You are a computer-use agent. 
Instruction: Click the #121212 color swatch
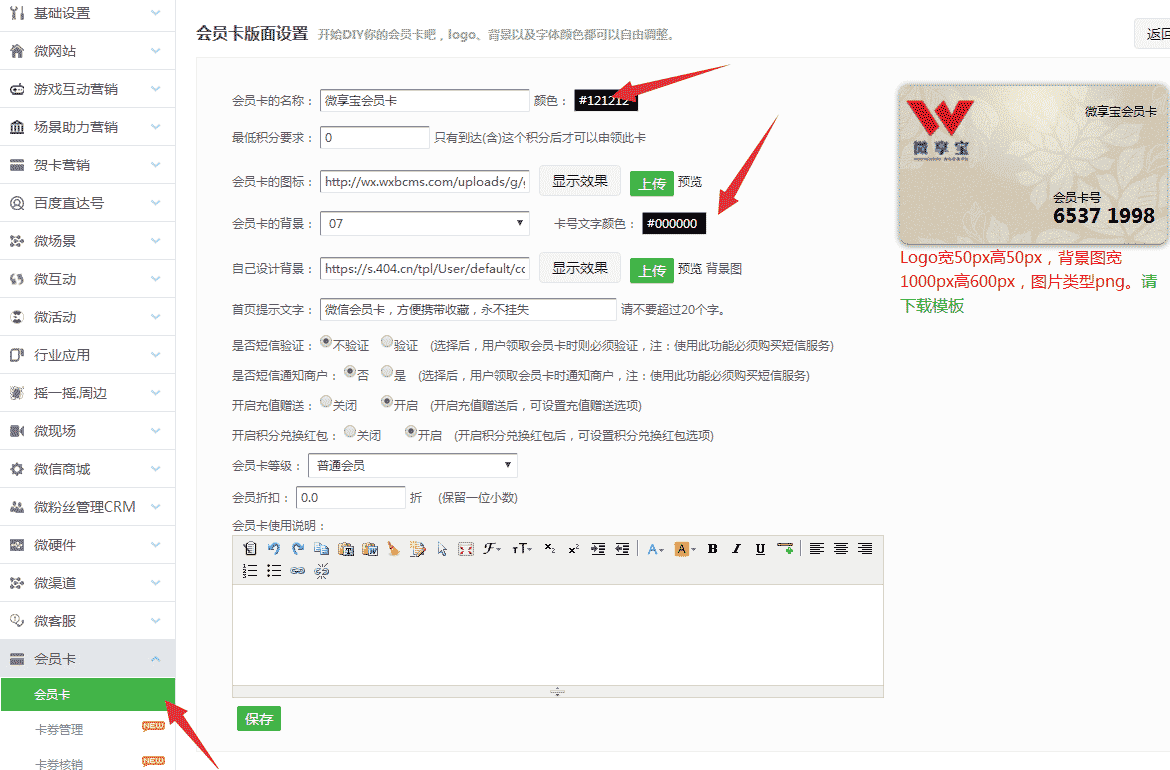click(x=606, y=100)
